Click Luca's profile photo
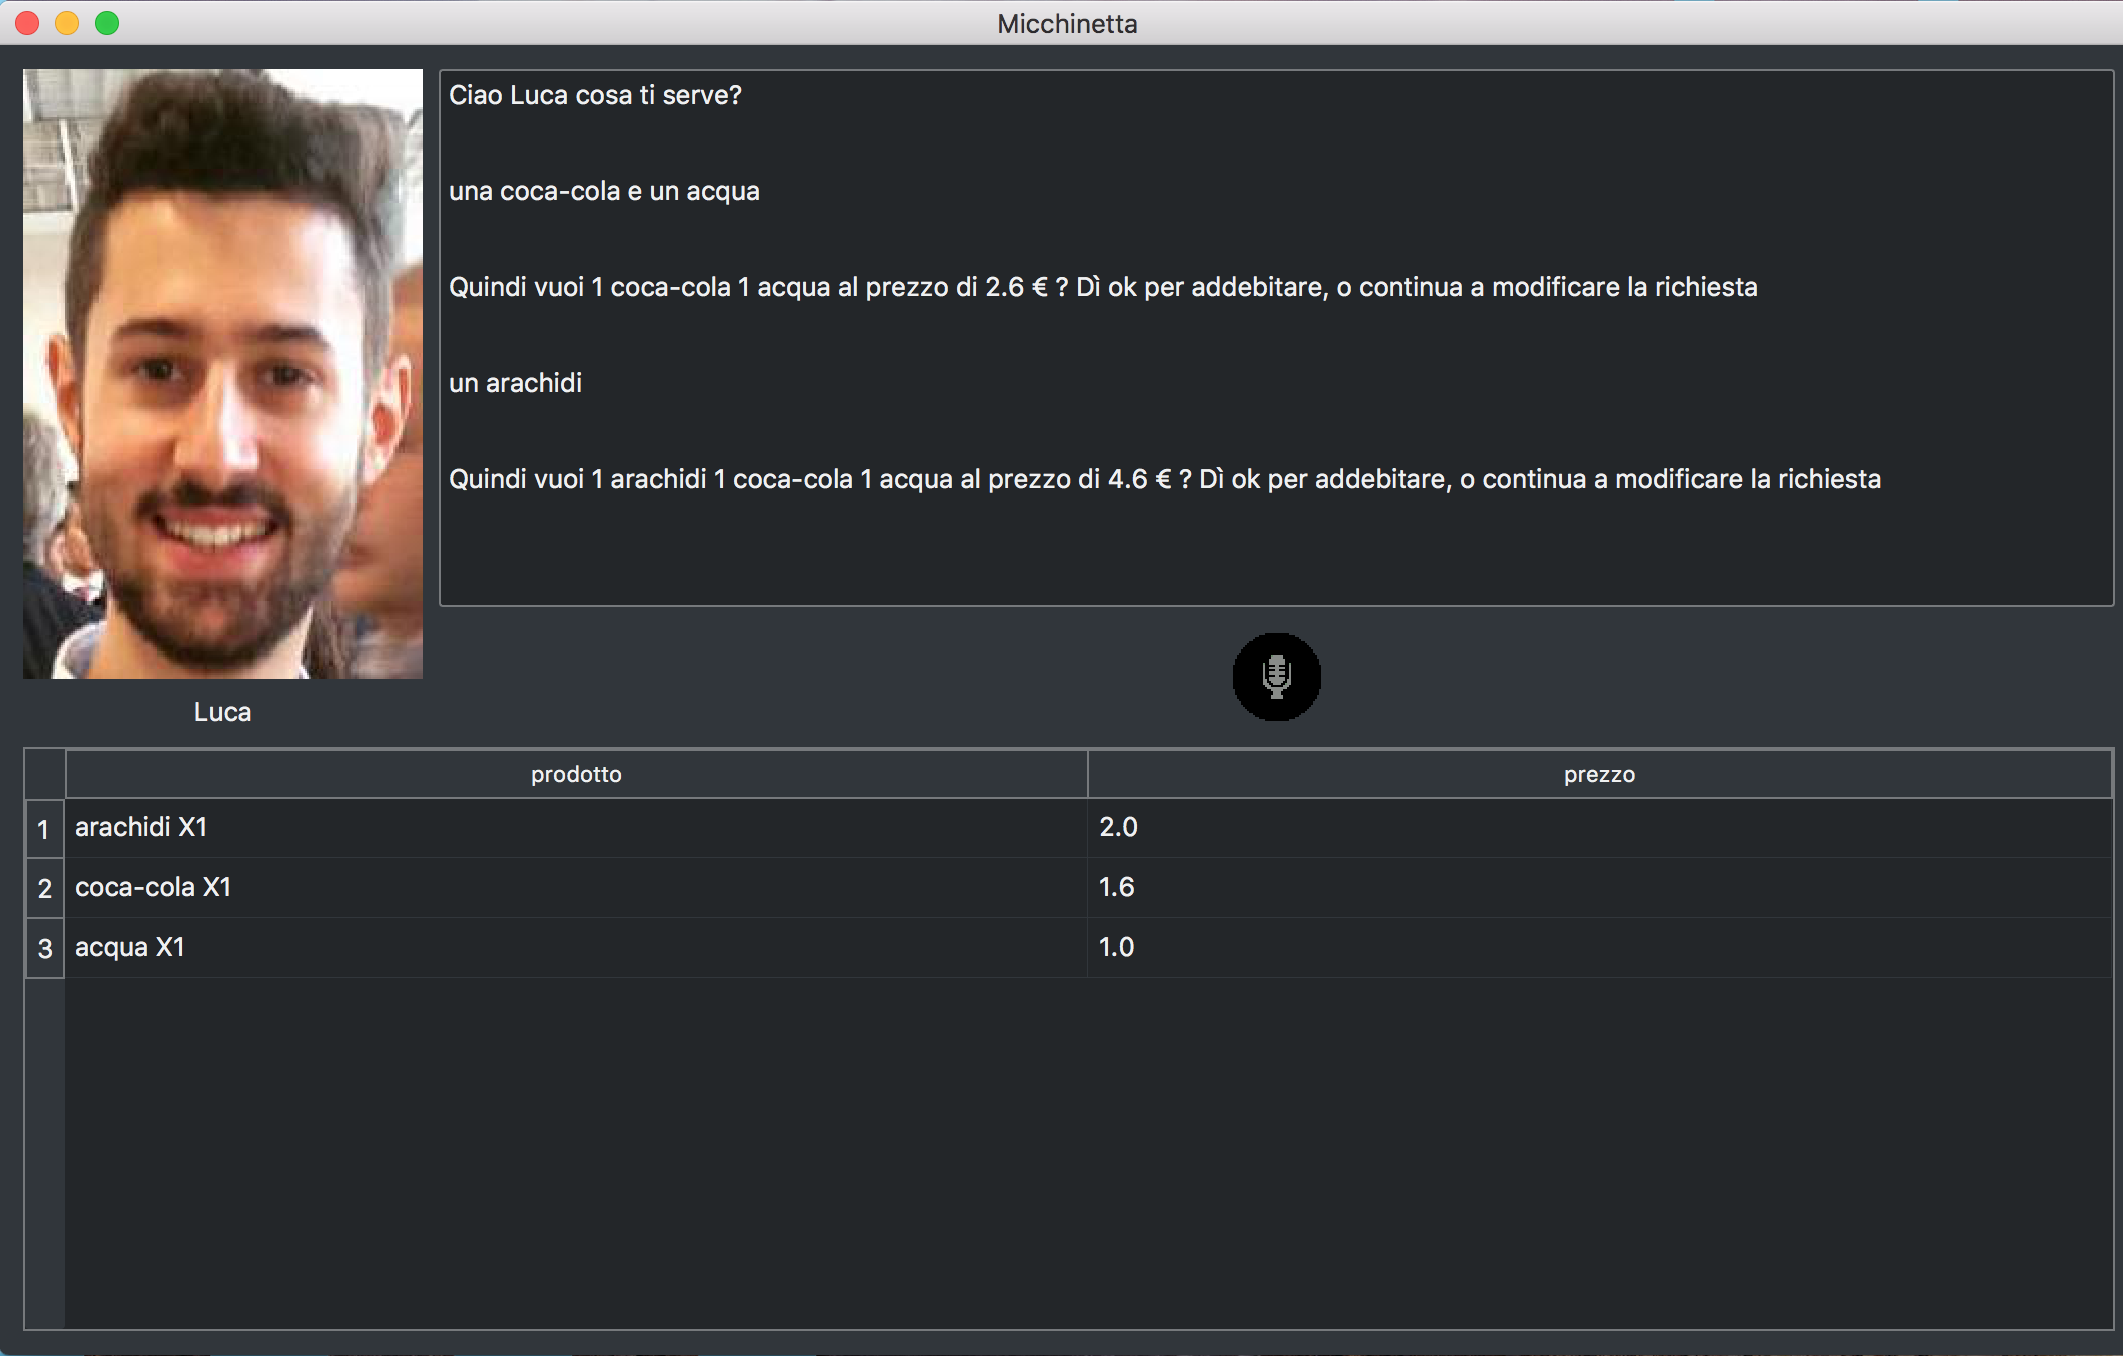 [223, 373]
